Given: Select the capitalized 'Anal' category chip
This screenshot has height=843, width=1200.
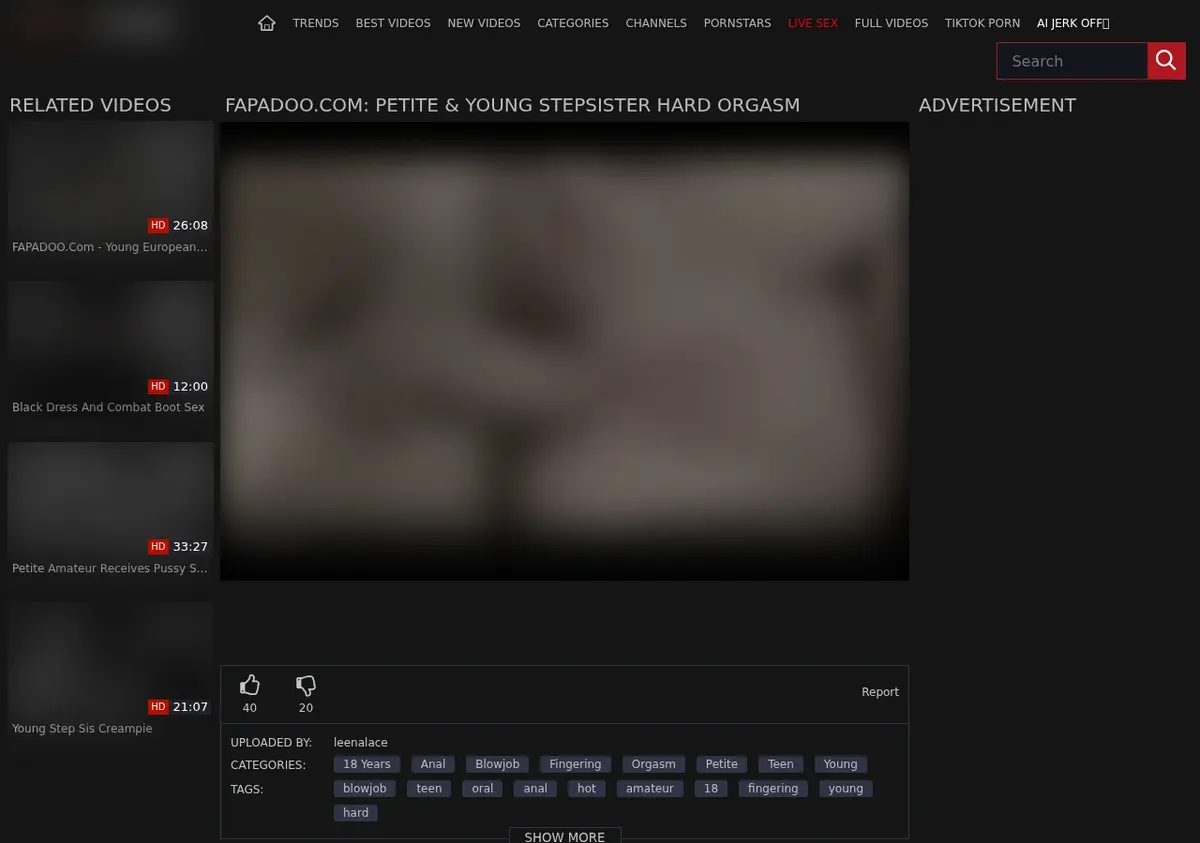Looking at the screenshot, I should click(433, 764).
